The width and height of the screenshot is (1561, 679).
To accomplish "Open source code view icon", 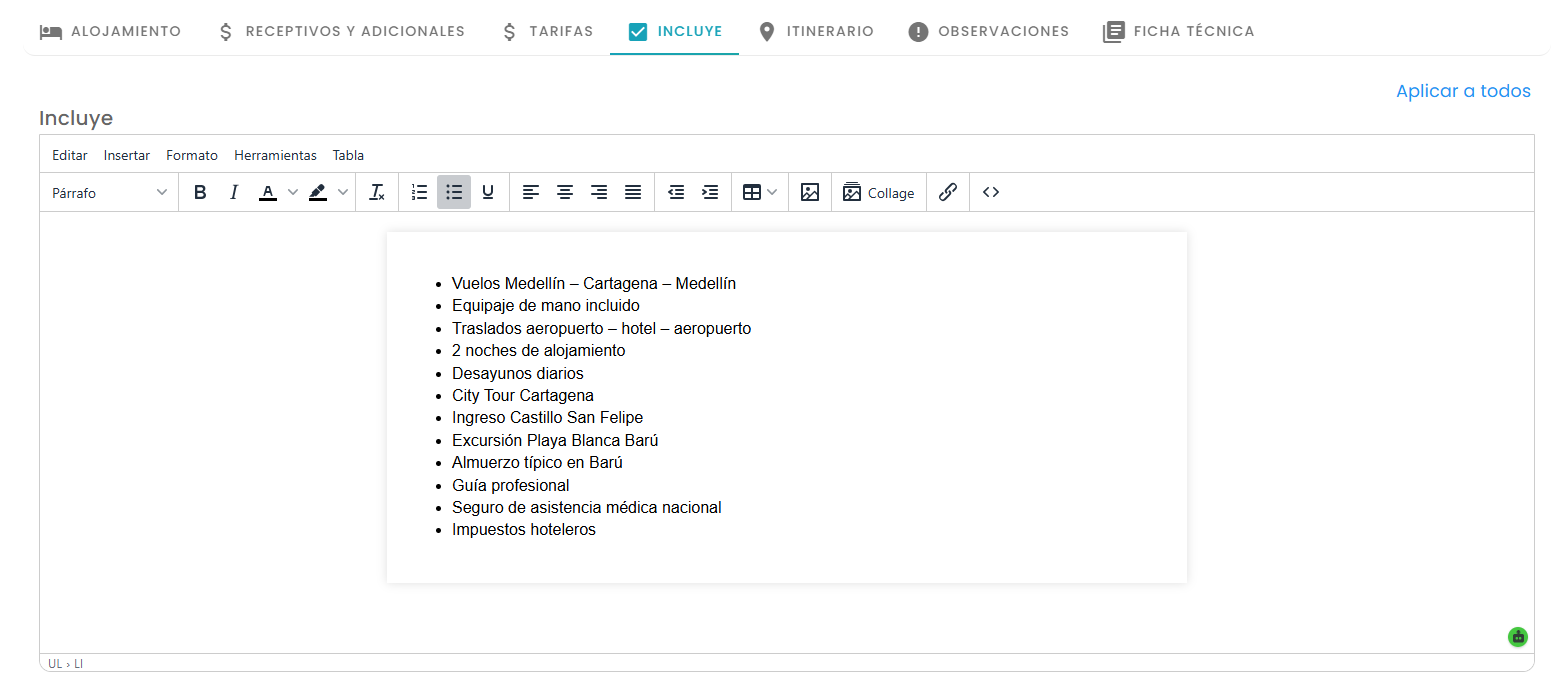I will point(991,192).
